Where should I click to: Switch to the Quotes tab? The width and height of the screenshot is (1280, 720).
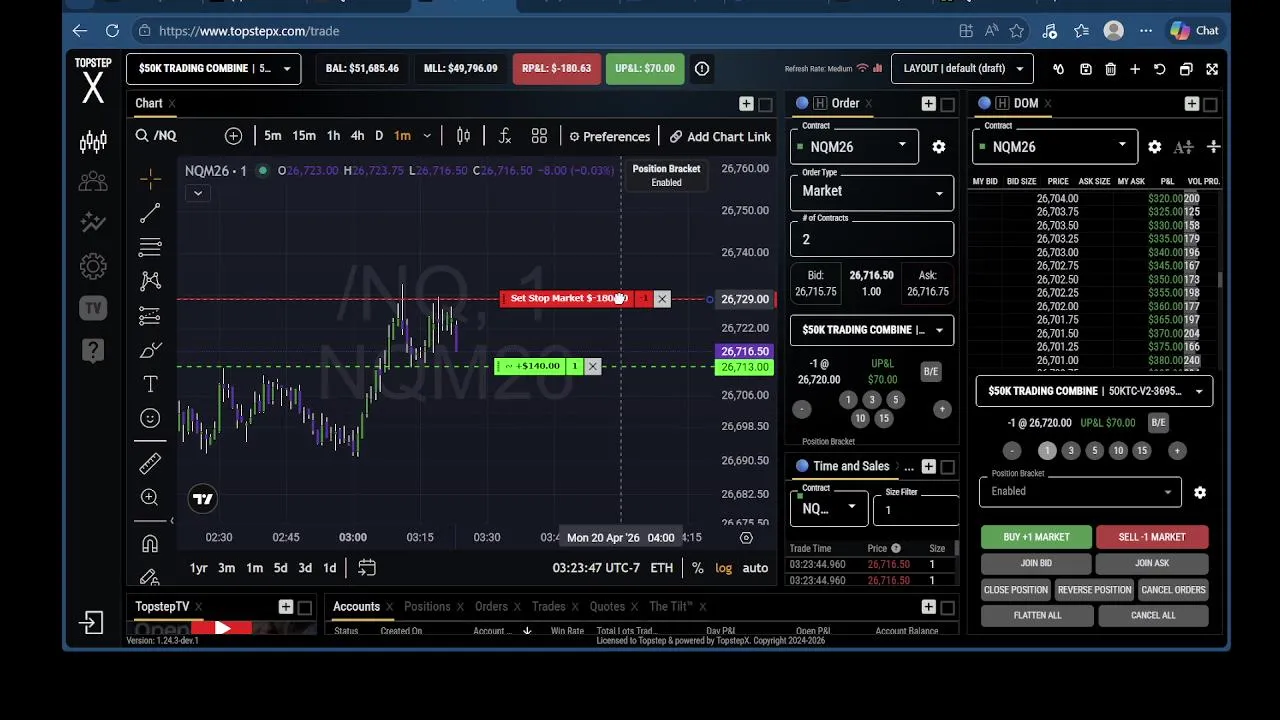pyautogui.click(x=607, y=607)
